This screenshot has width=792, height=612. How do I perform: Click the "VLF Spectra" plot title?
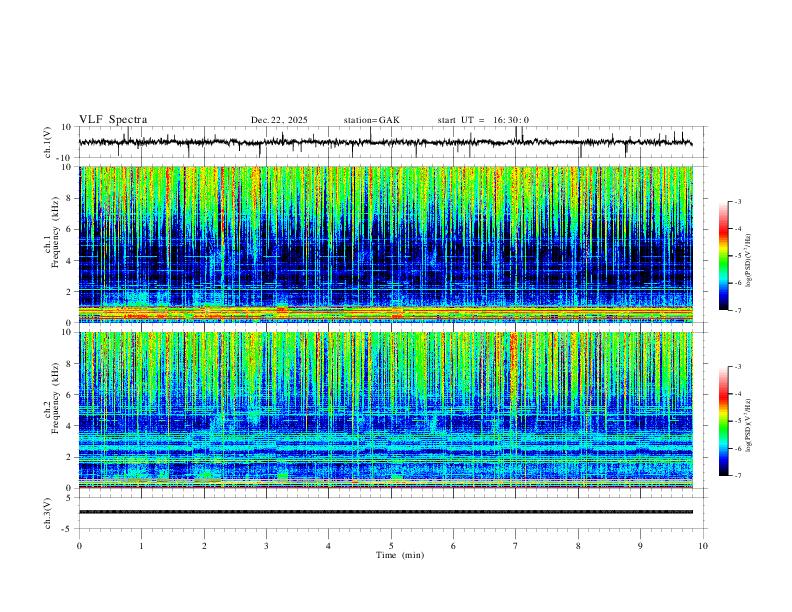pos(113,120)
